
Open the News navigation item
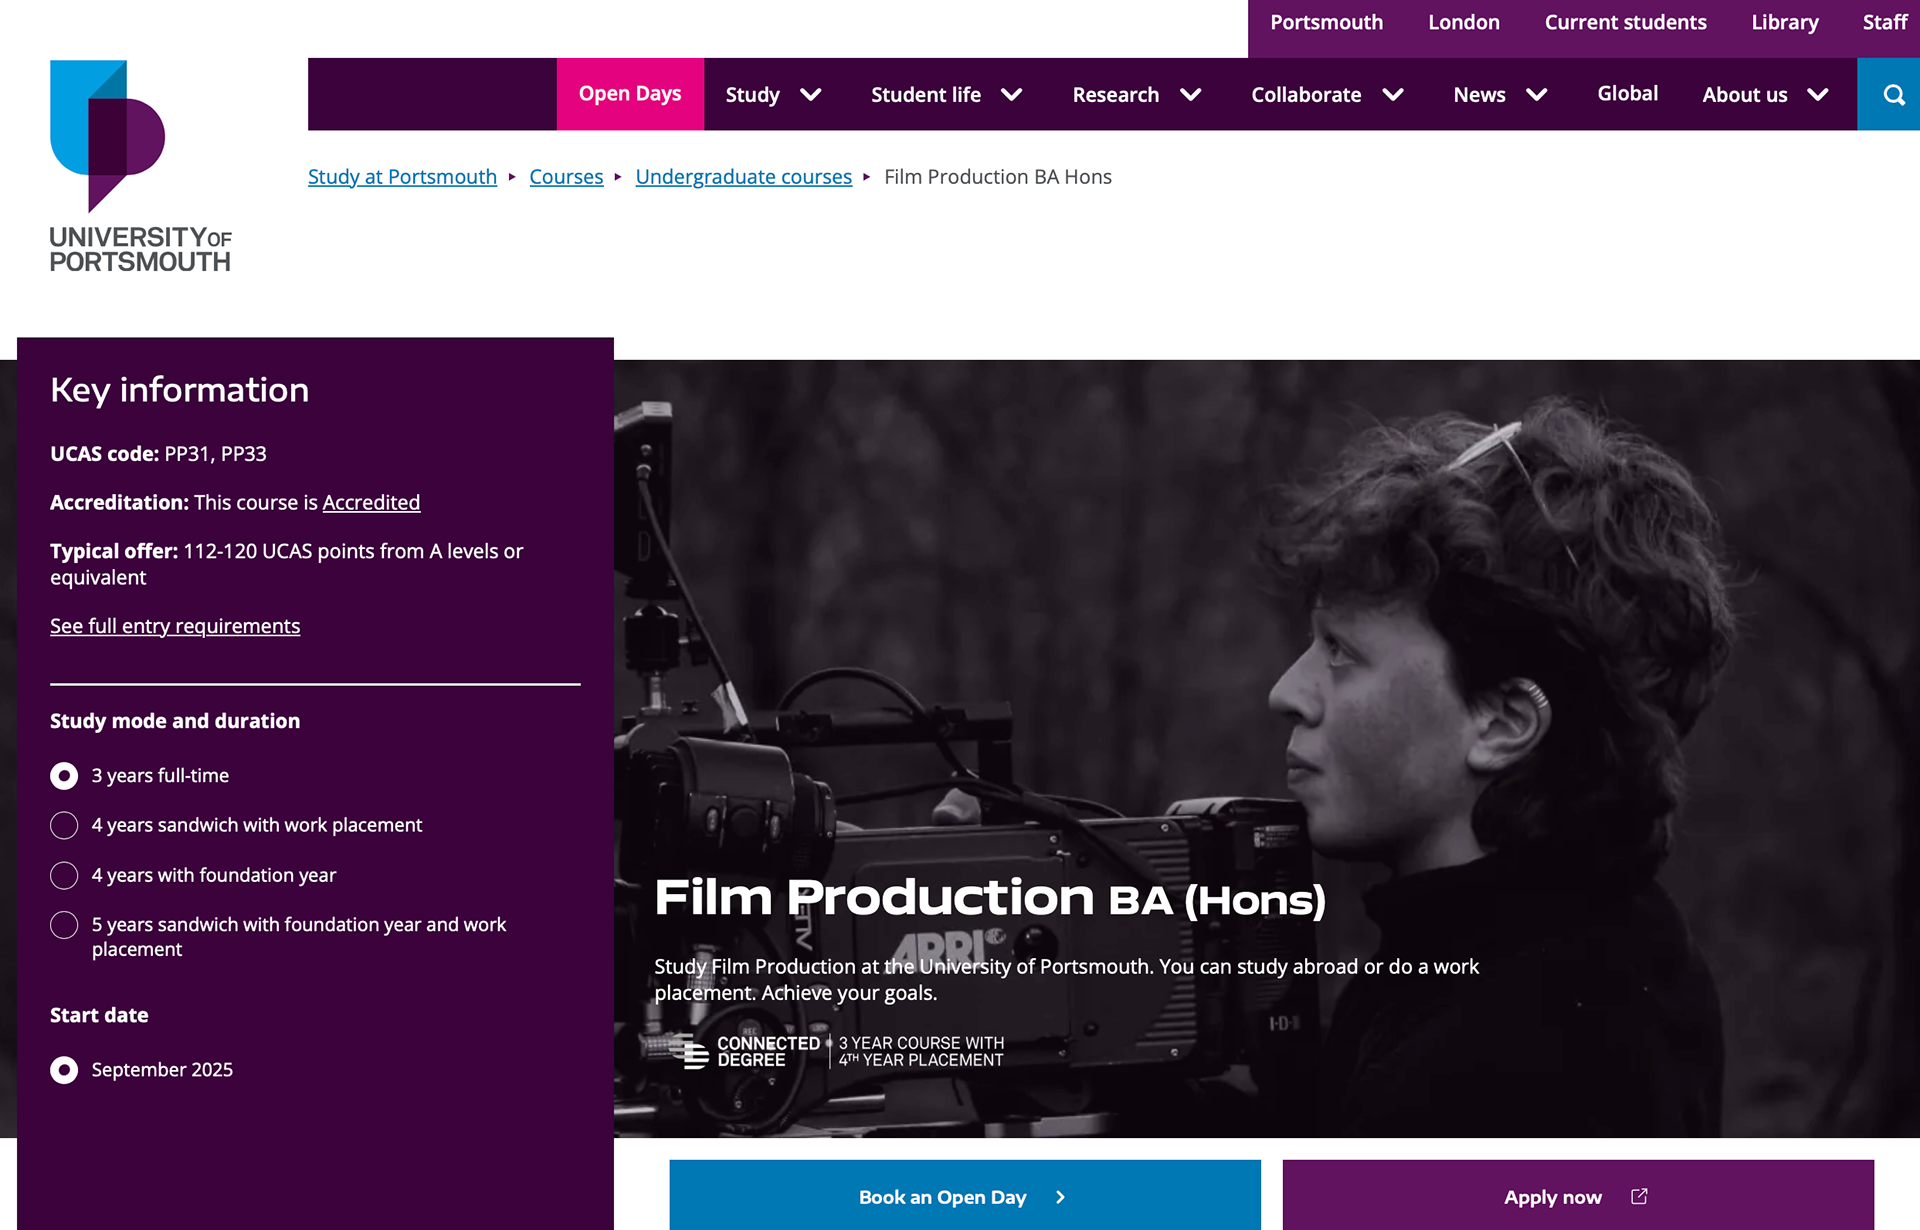(x=1479, y=95)
